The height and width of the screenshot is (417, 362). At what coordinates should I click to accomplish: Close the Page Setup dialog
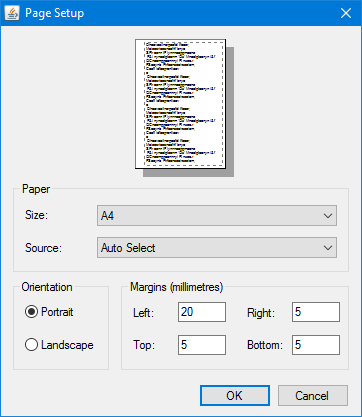coord(346,13)
